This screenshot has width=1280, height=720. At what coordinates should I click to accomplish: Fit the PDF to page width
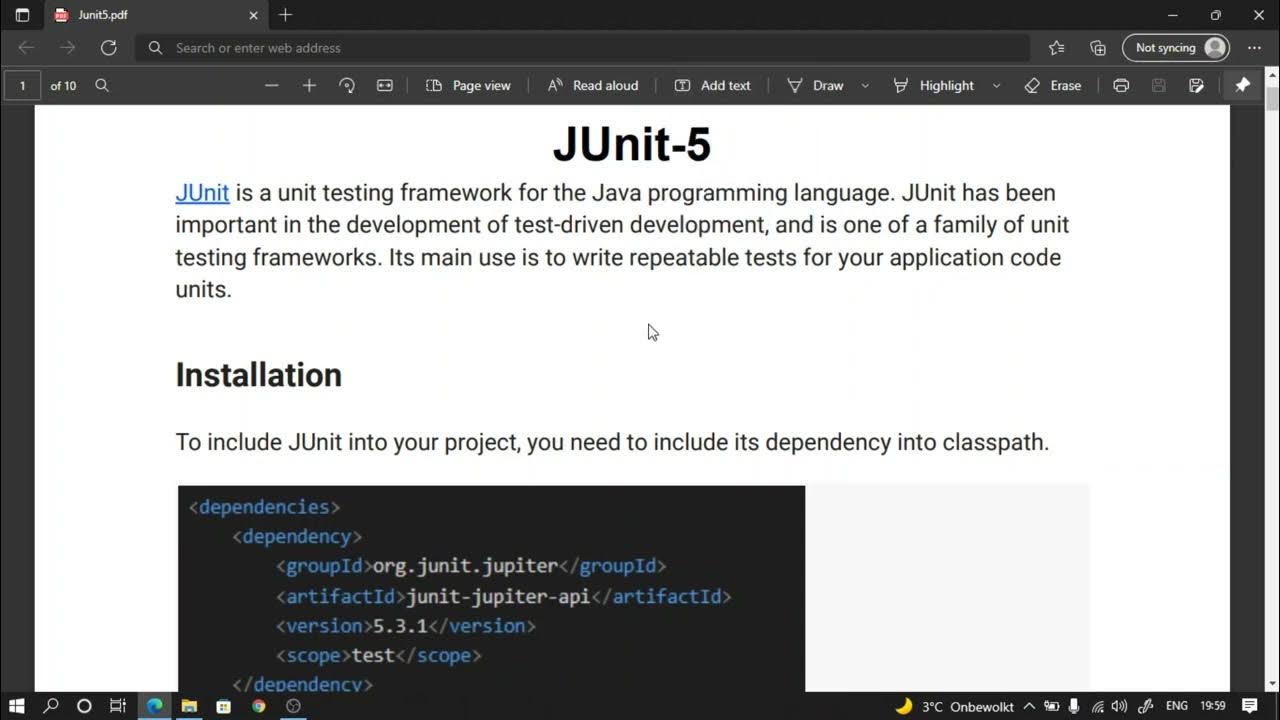coord(385,85)
